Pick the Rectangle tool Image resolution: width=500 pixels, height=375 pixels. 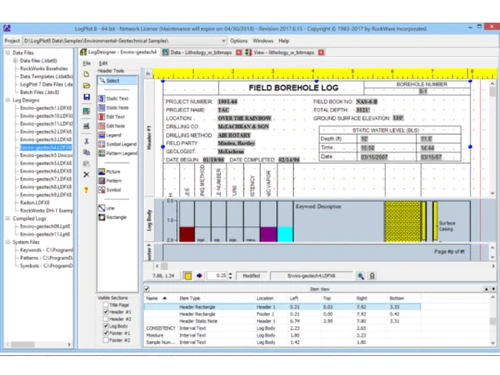click(x=113, y=217)
